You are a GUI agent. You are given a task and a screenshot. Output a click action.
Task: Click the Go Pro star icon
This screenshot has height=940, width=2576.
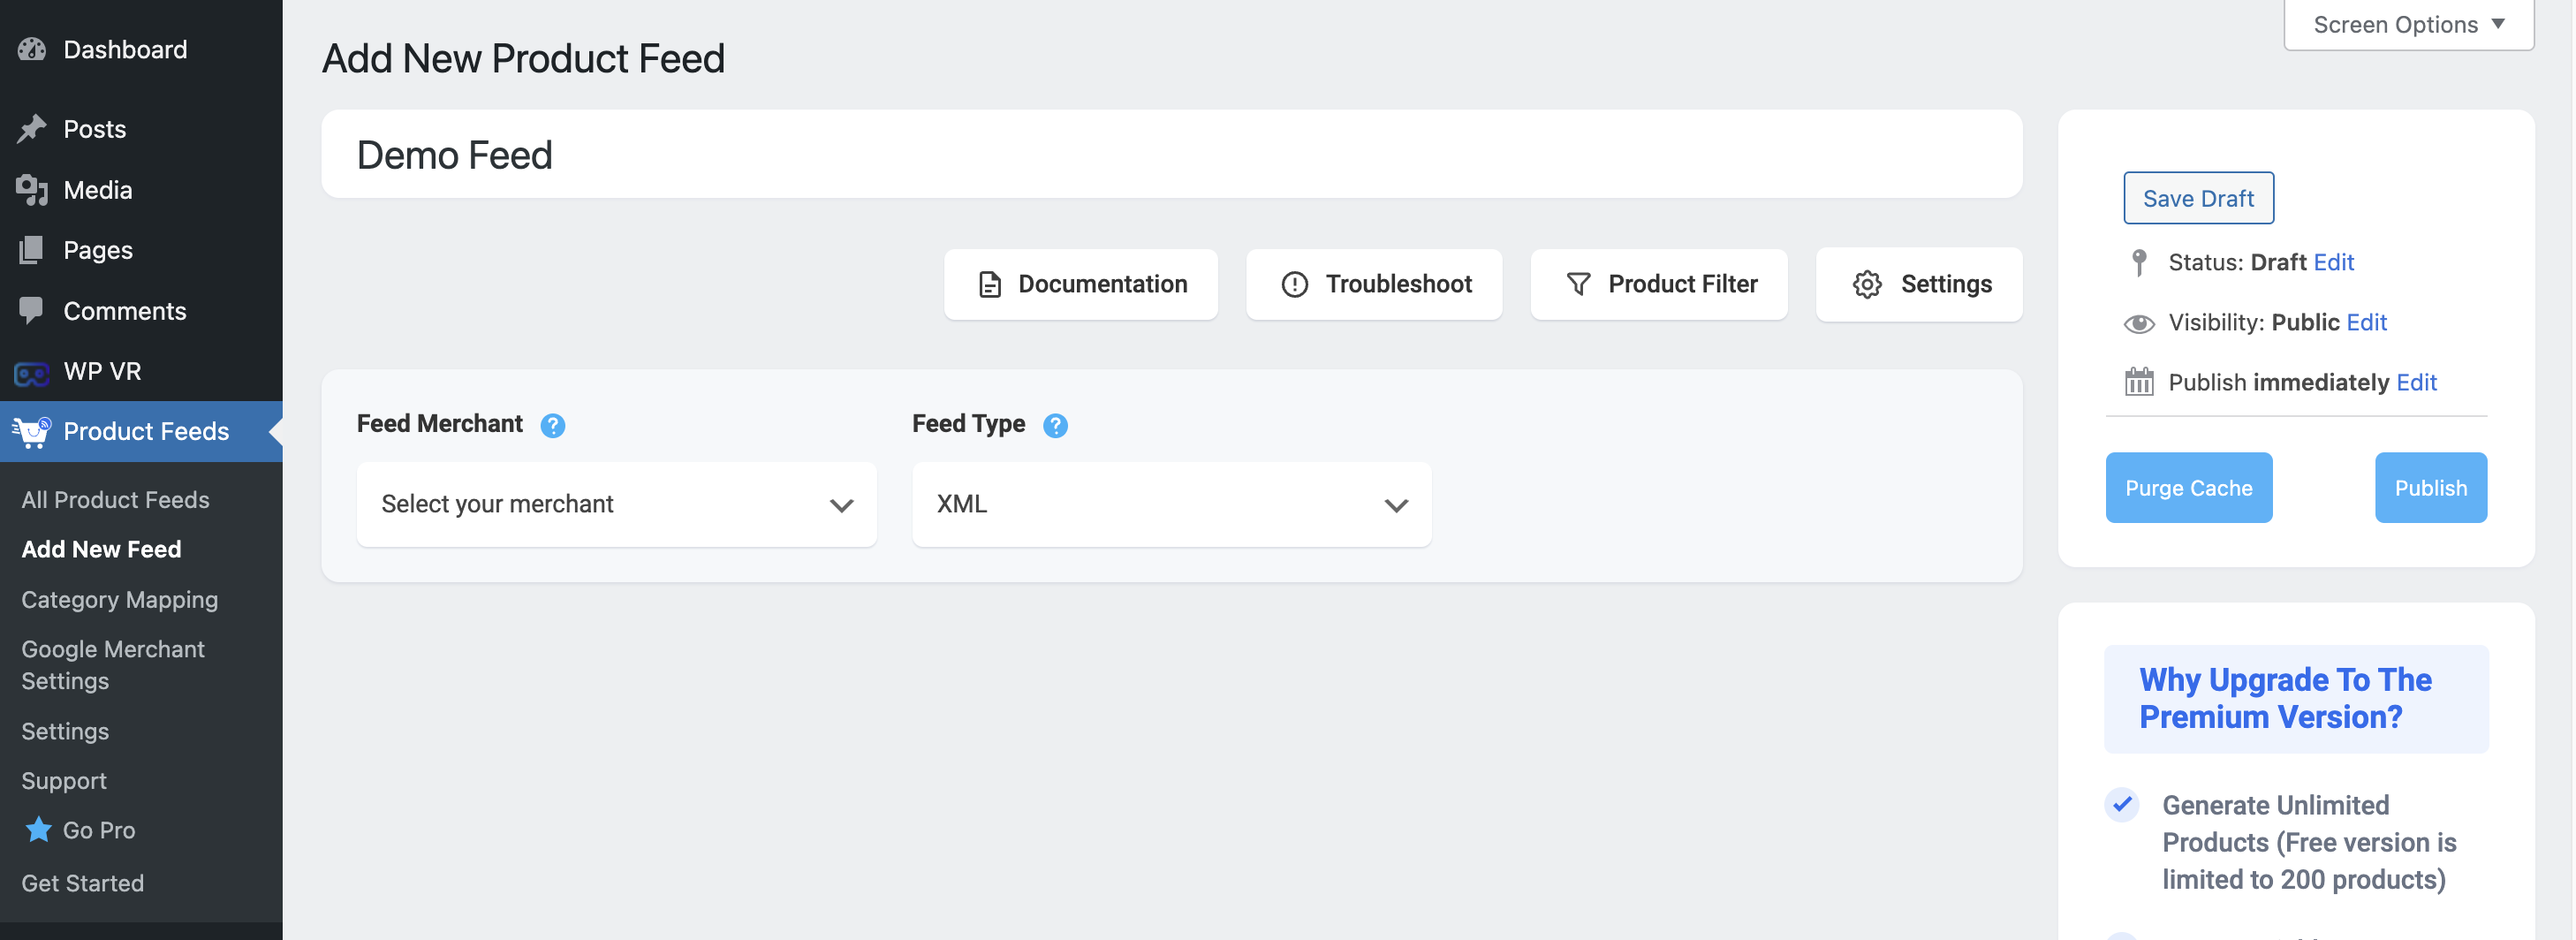point(38,829)
